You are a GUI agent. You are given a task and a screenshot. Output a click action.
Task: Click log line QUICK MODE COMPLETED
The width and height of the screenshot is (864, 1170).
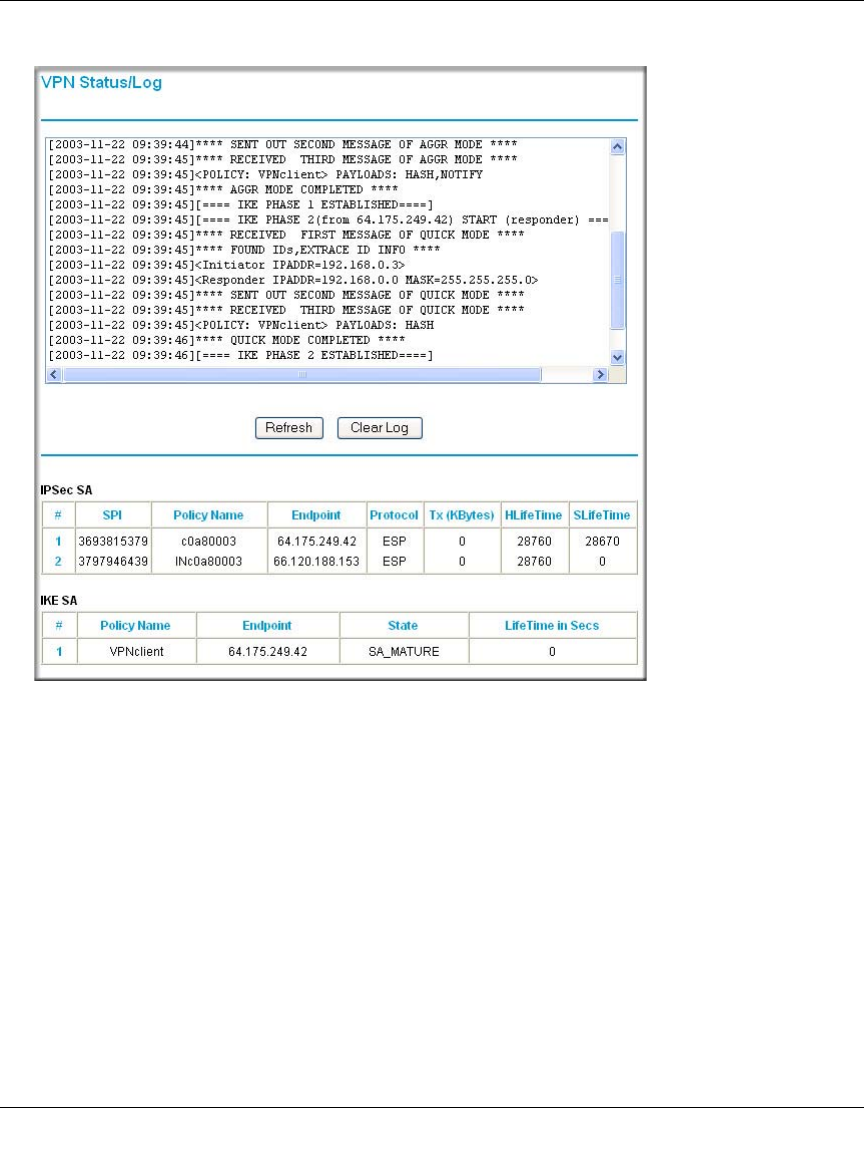[x=227, y=340]
